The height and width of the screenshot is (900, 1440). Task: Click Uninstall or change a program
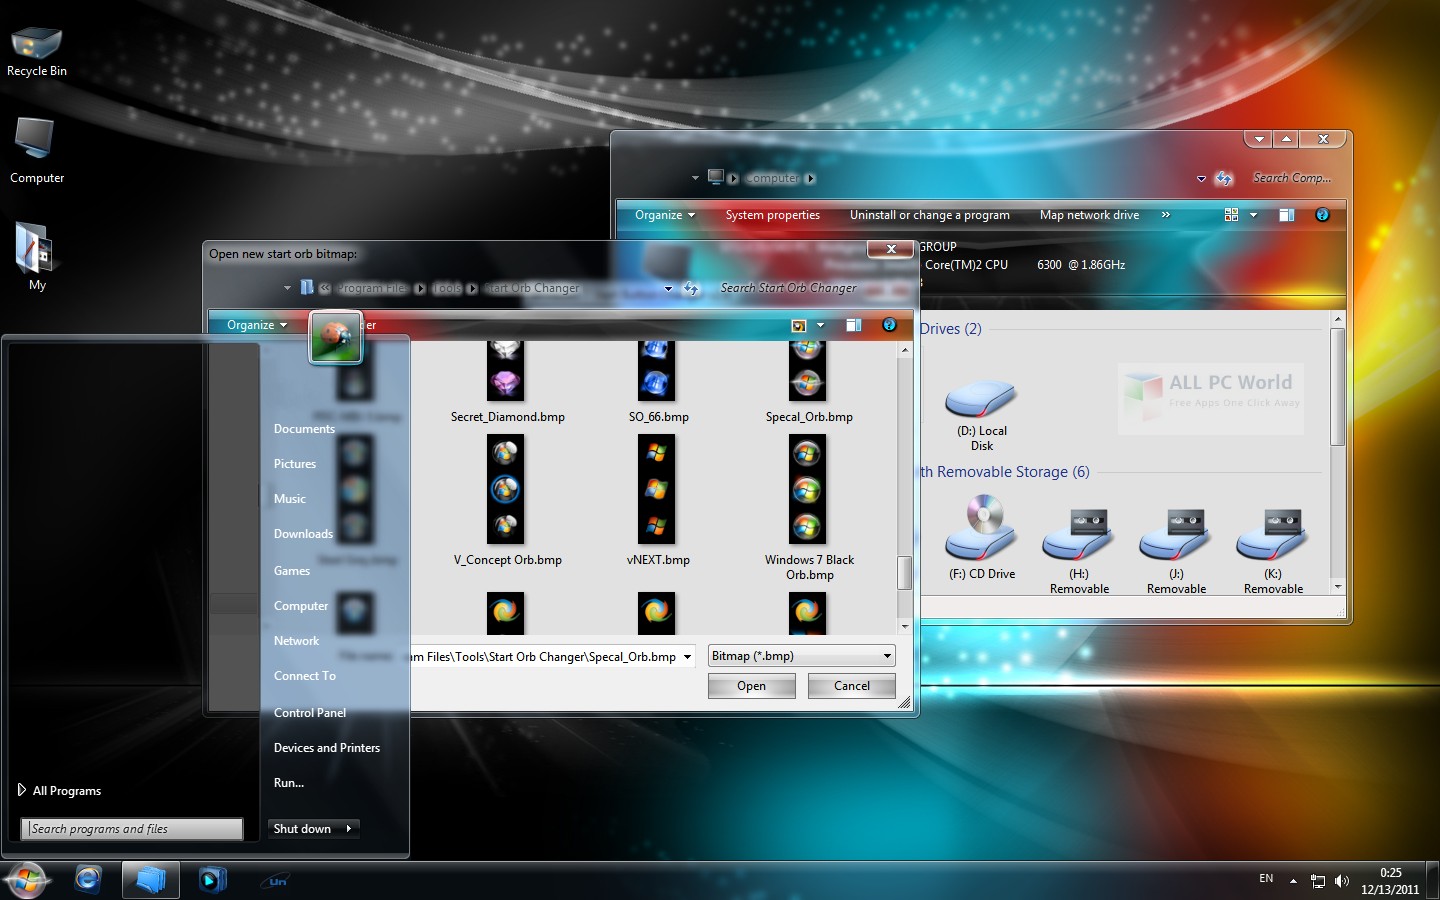click(929, 214)
